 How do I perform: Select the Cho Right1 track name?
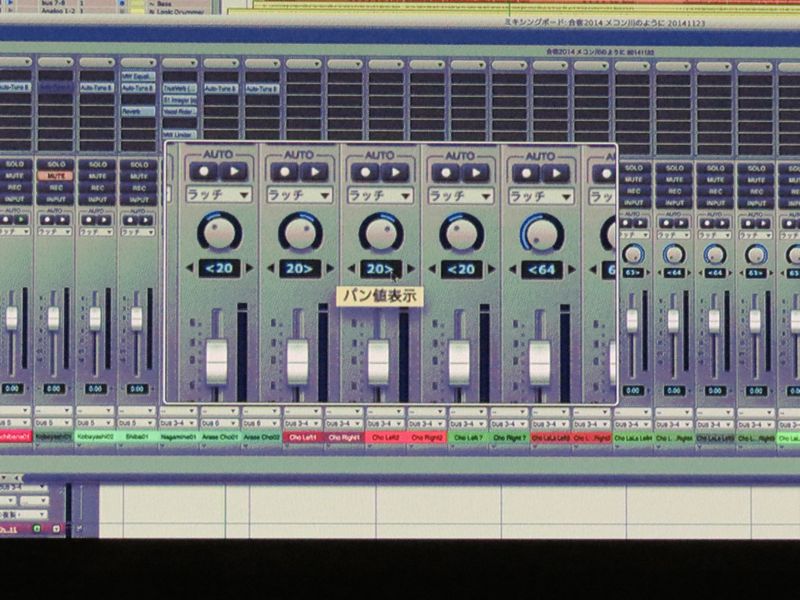tap(344, 438)
